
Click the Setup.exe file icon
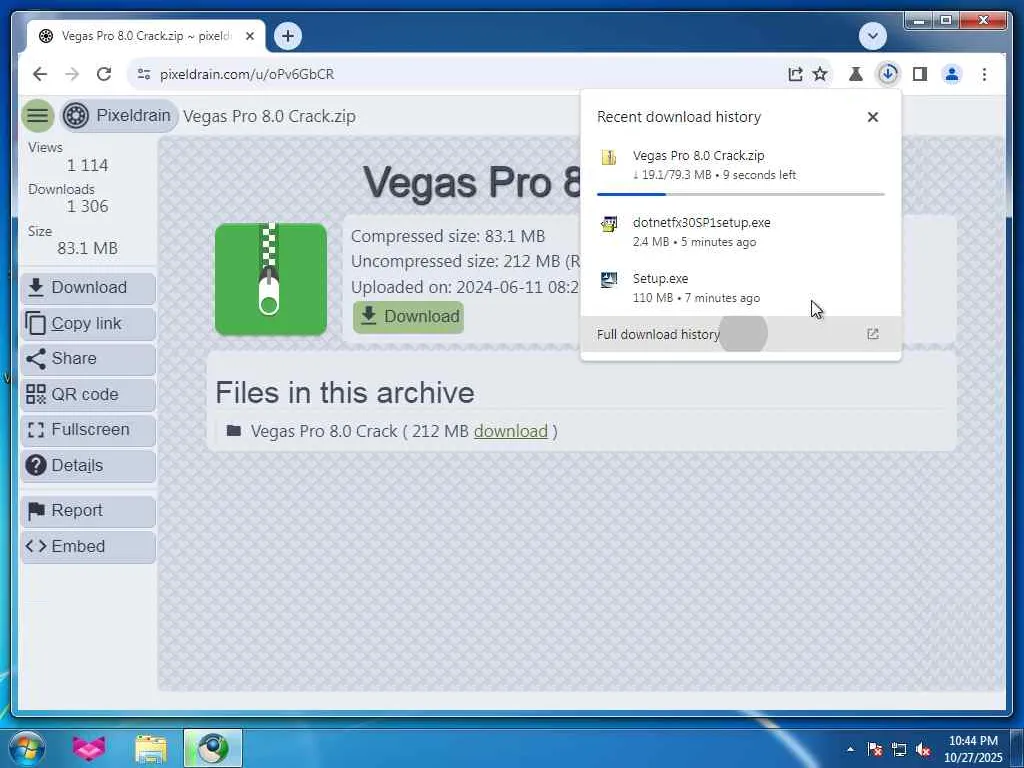click(609, 280)
